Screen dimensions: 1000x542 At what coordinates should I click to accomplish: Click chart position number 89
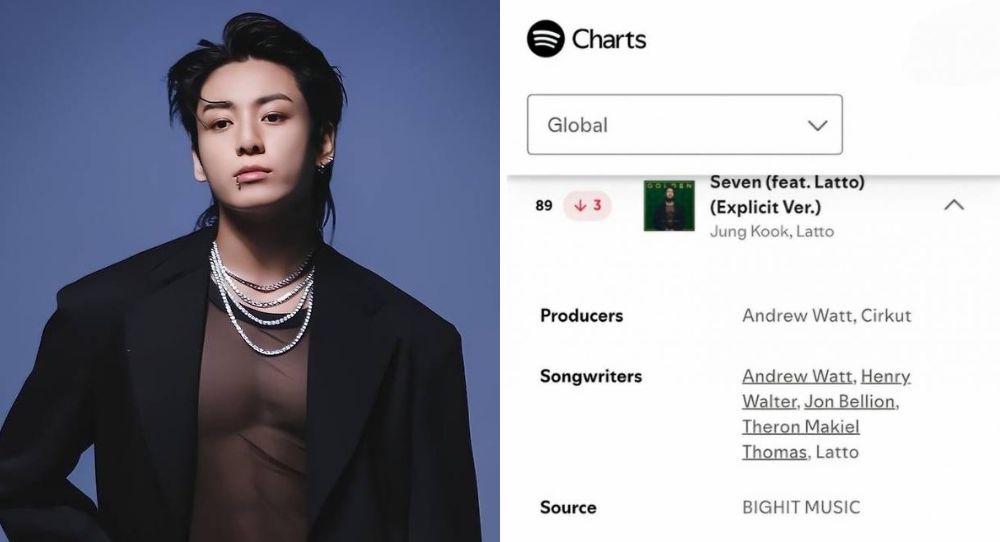pos(544,205)
